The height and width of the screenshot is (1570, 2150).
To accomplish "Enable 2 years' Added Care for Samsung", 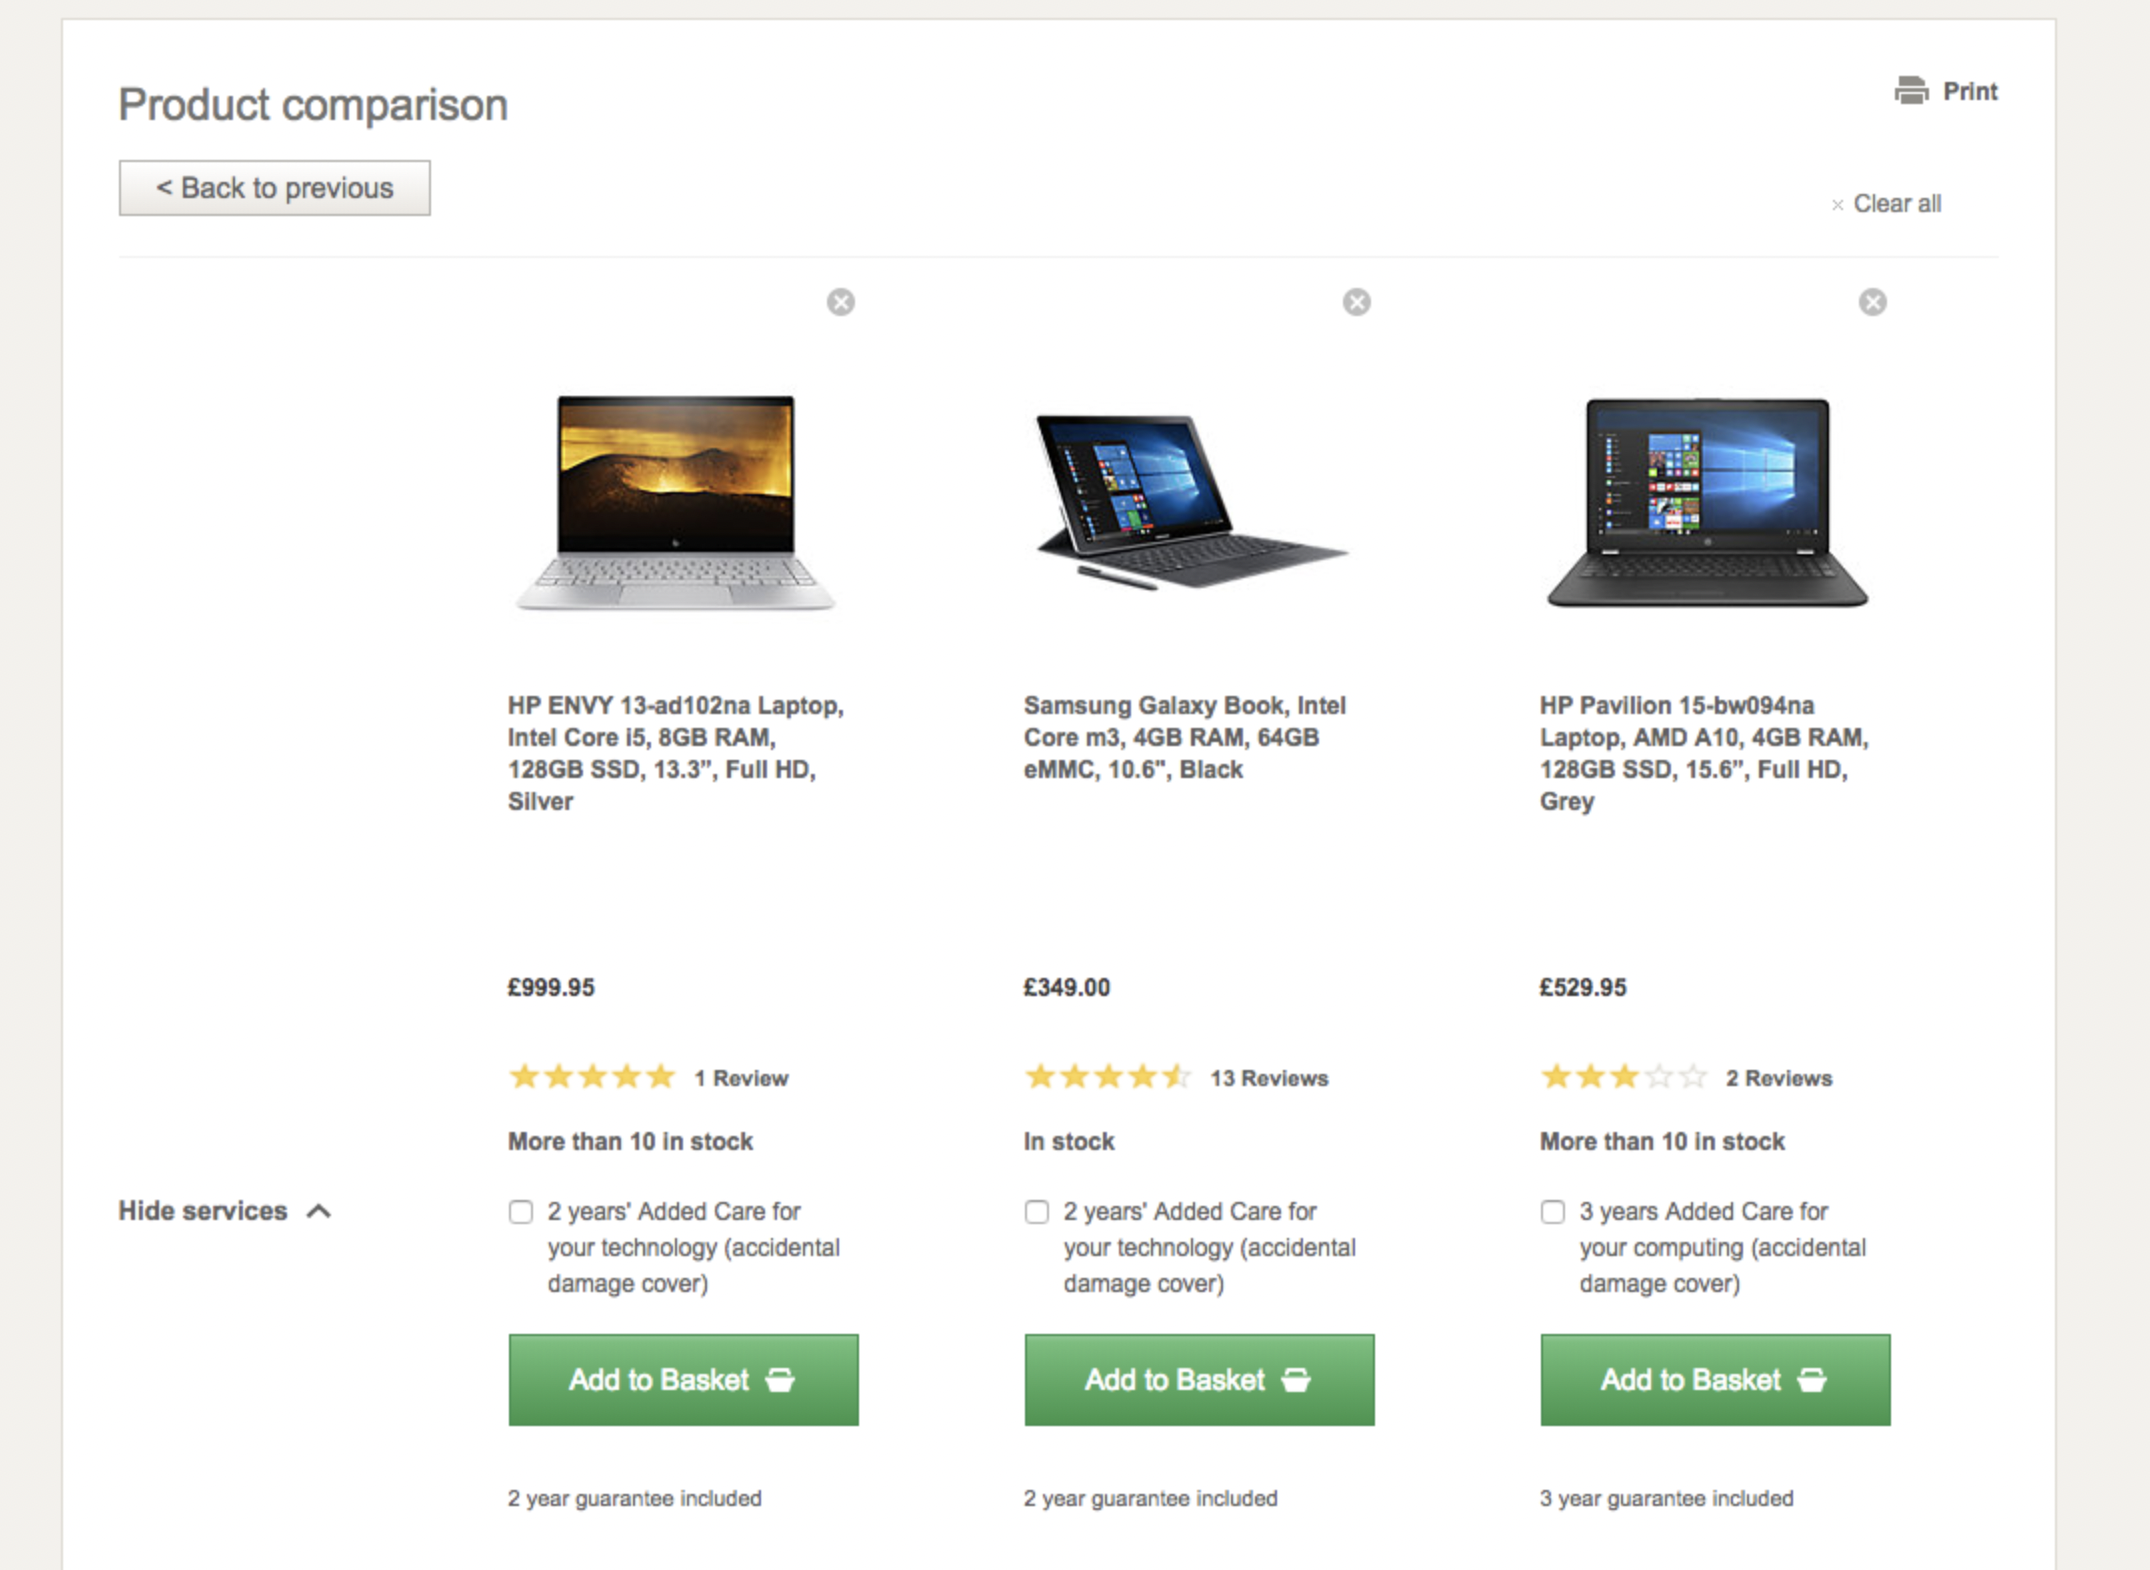I will point(1036,1212).
